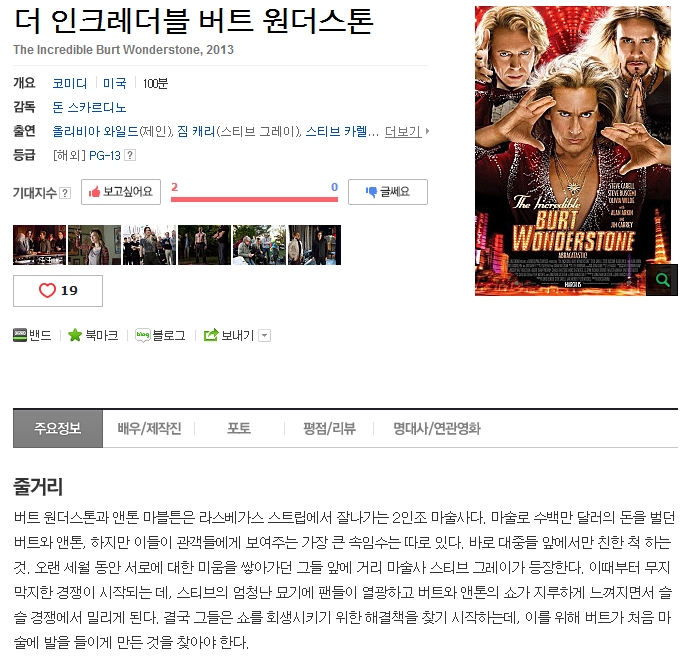The height and width of the screenshot is (661, 684).
Task: Select the 포토 tab
Action: (239, 428)
